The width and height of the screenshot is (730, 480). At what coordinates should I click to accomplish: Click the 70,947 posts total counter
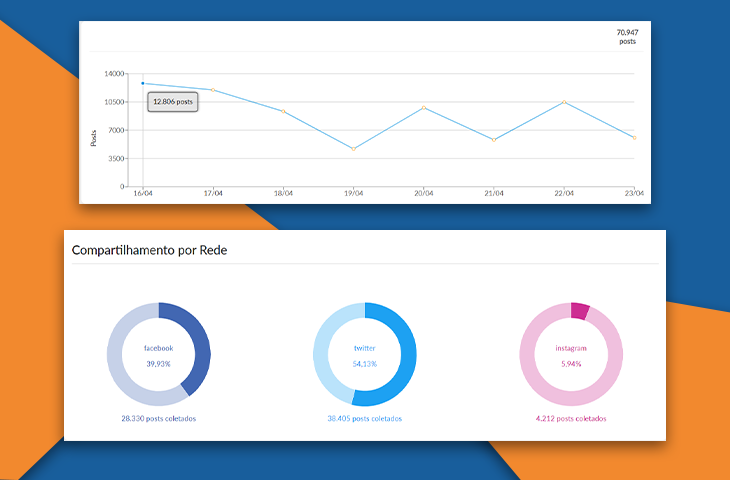point(627,37)
